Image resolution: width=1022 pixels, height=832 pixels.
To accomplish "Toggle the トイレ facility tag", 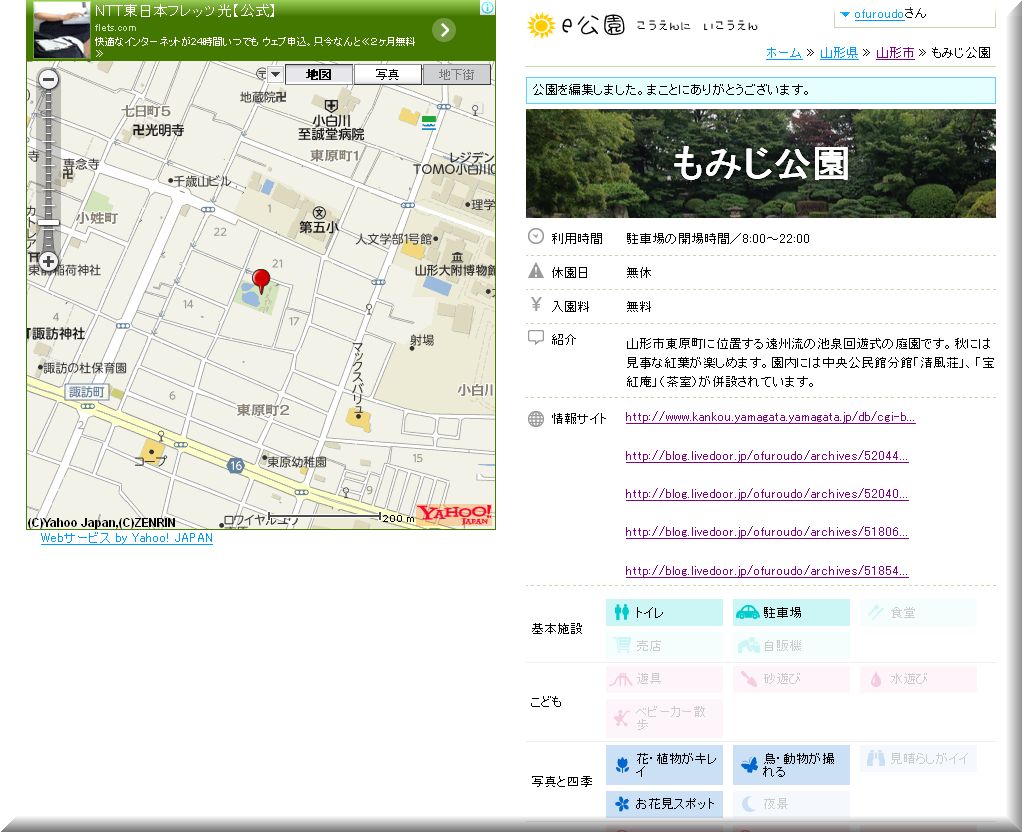I will click(664, 612).
